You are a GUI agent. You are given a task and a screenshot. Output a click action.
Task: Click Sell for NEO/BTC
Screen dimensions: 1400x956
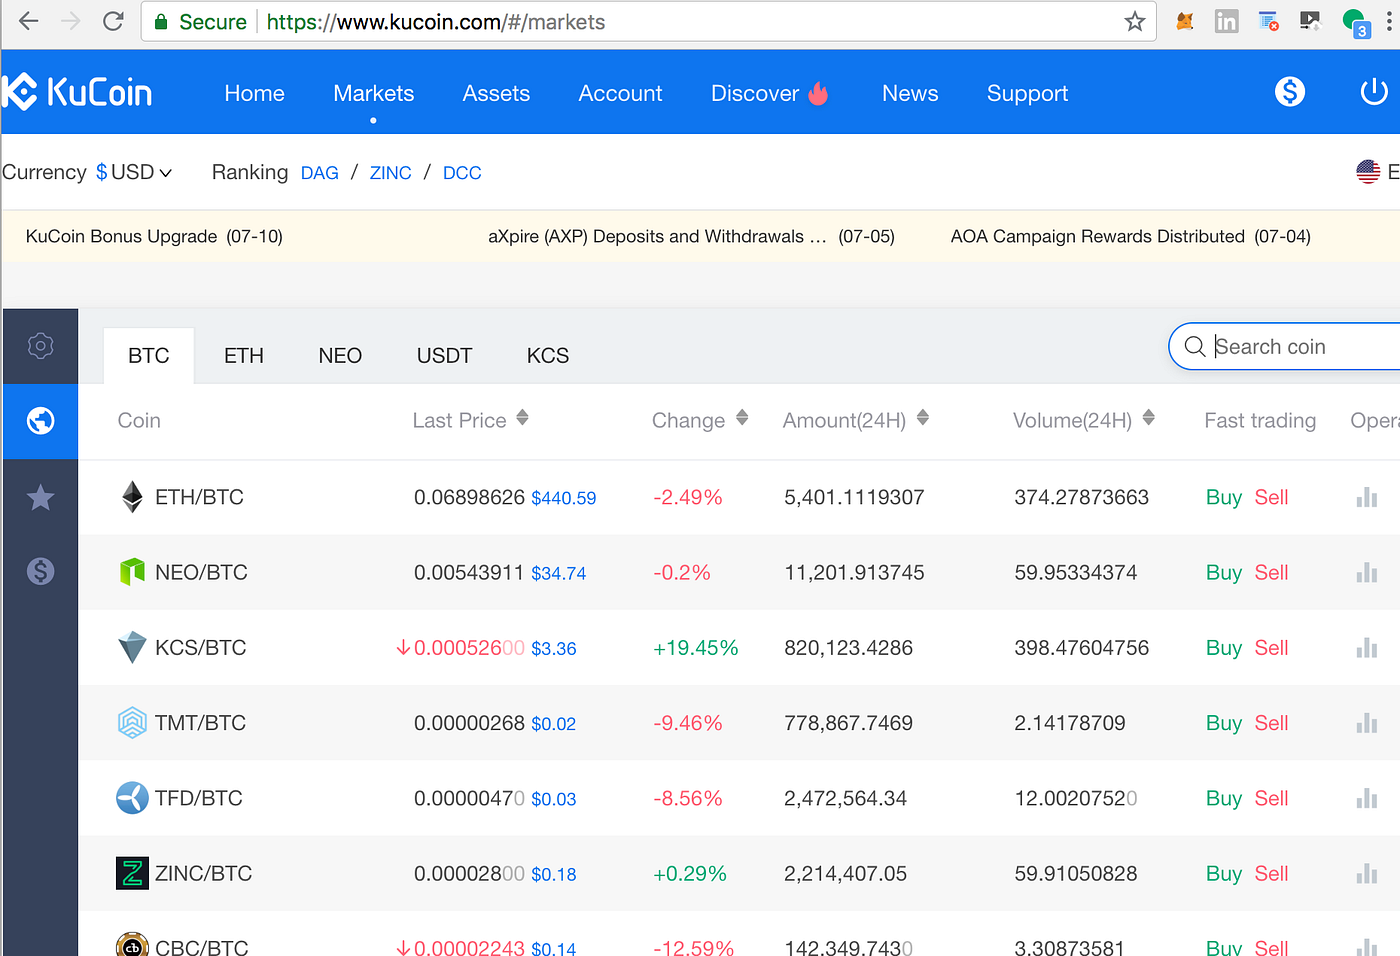tap(1271, 572)
